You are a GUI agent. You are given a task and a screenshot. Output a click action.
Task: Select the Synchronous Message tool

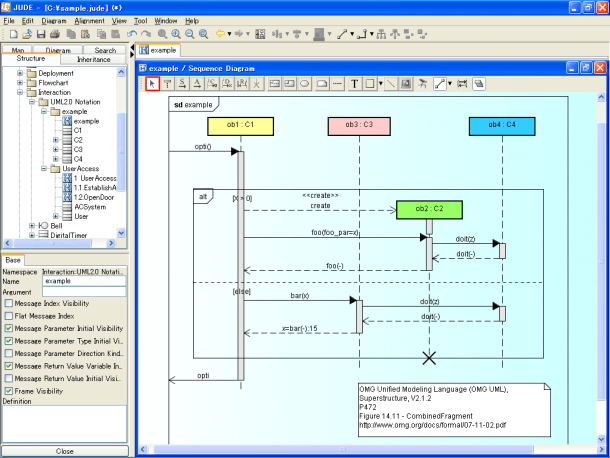pos(182,84)
